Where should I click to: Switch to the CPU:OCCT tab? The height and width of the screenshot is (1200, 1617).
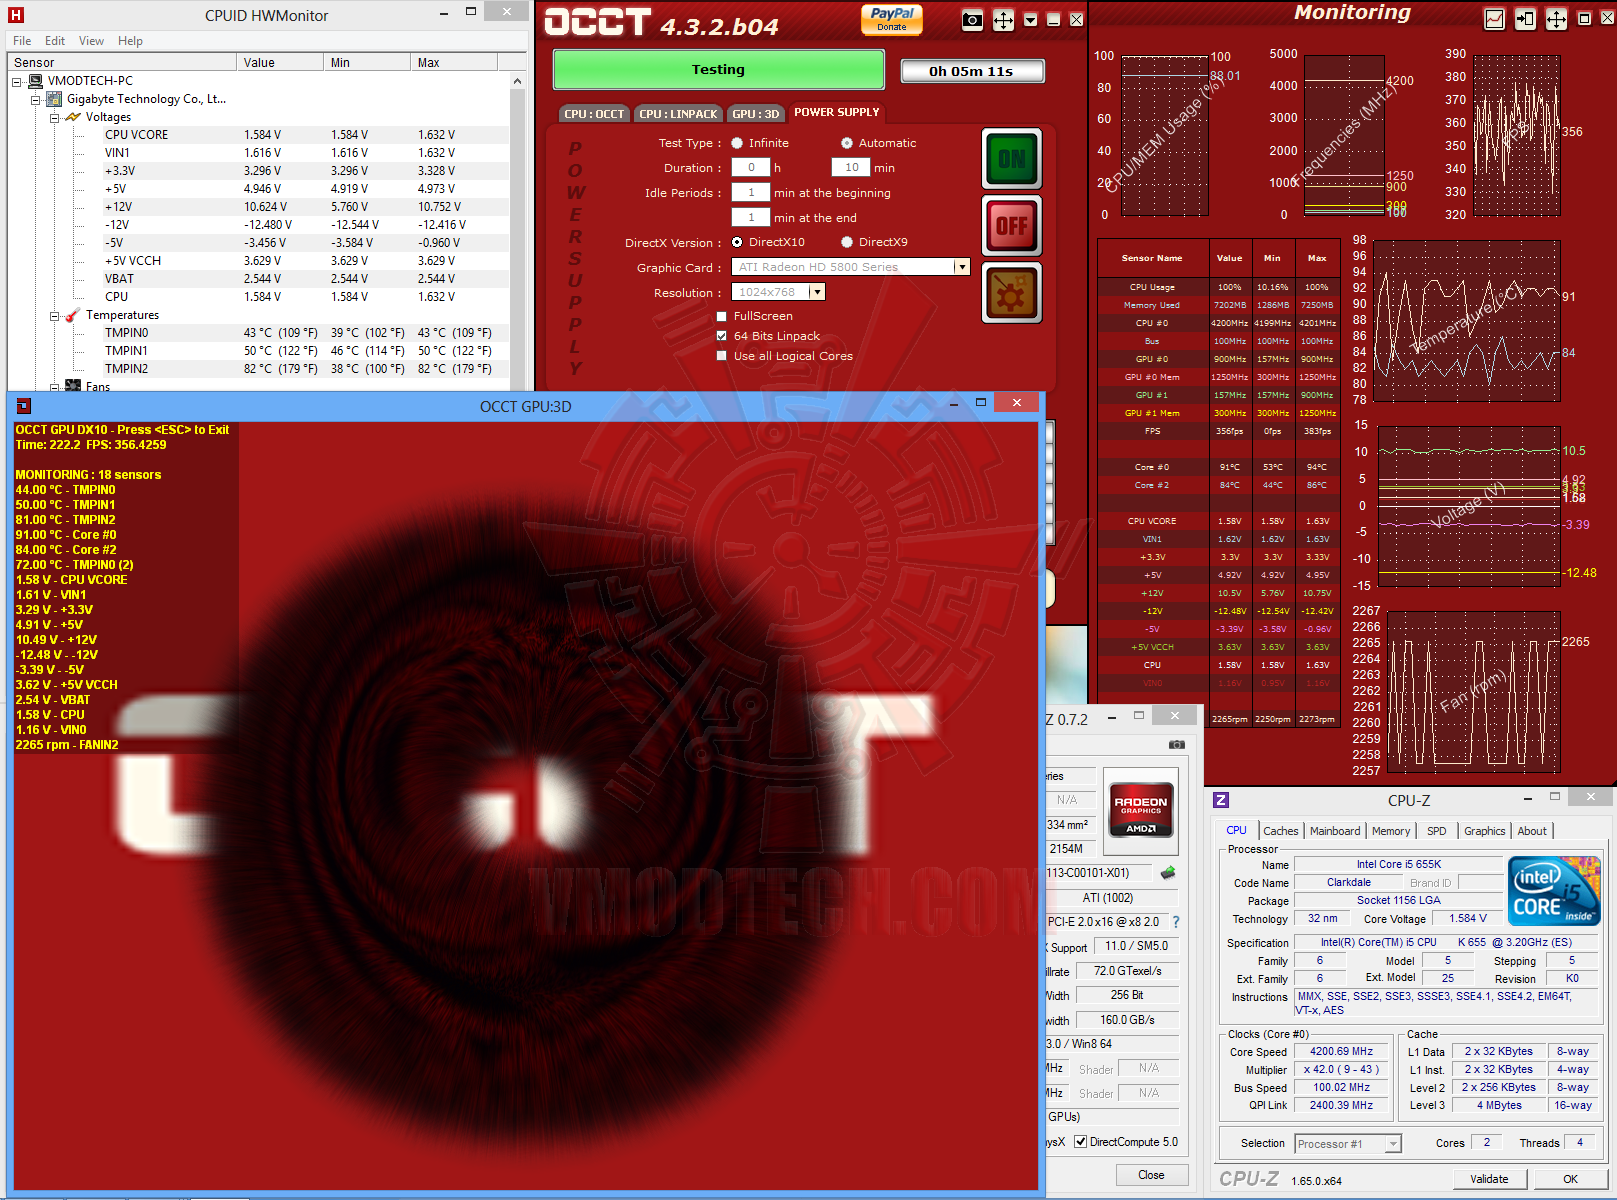pyautogui.click(x=594, y=113)
